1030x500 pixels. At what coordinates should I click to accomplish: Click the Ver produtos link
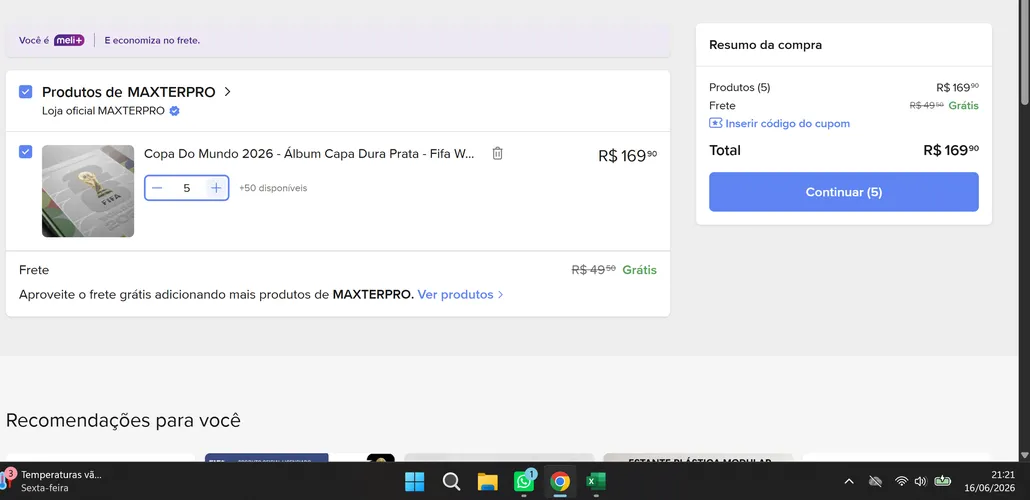coord(460,294)
